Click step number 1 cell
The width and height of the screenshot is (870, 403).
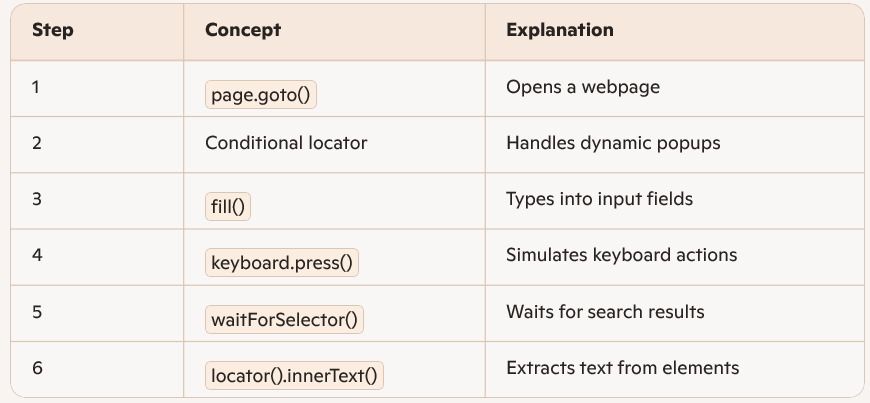coord(36,87)
